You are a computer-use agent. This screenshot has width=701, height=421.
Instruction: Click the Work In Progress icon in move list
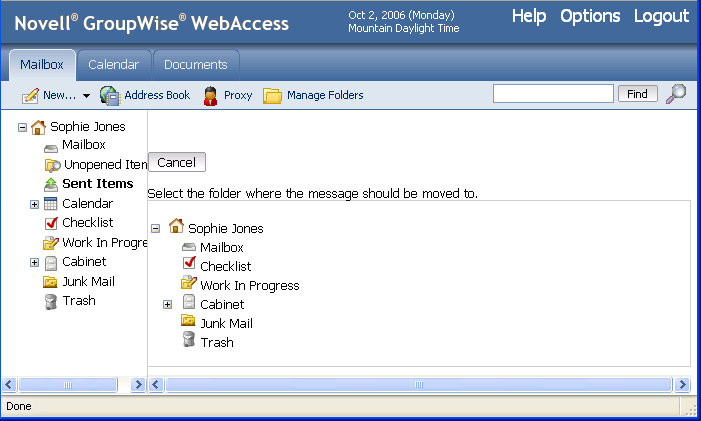(188, 285)
